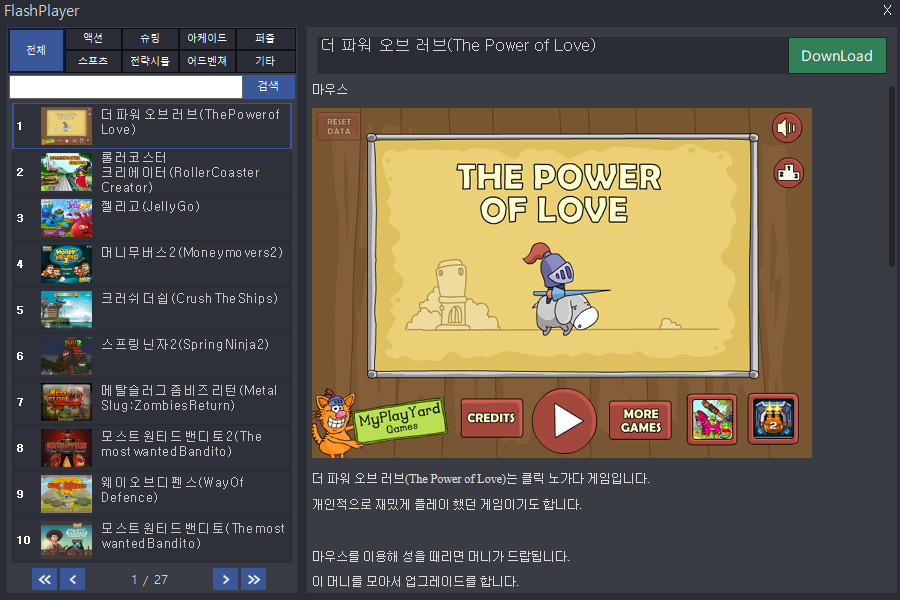Open Crush The Ships thumbnail

pyautogui.click(x=66, y=309)
